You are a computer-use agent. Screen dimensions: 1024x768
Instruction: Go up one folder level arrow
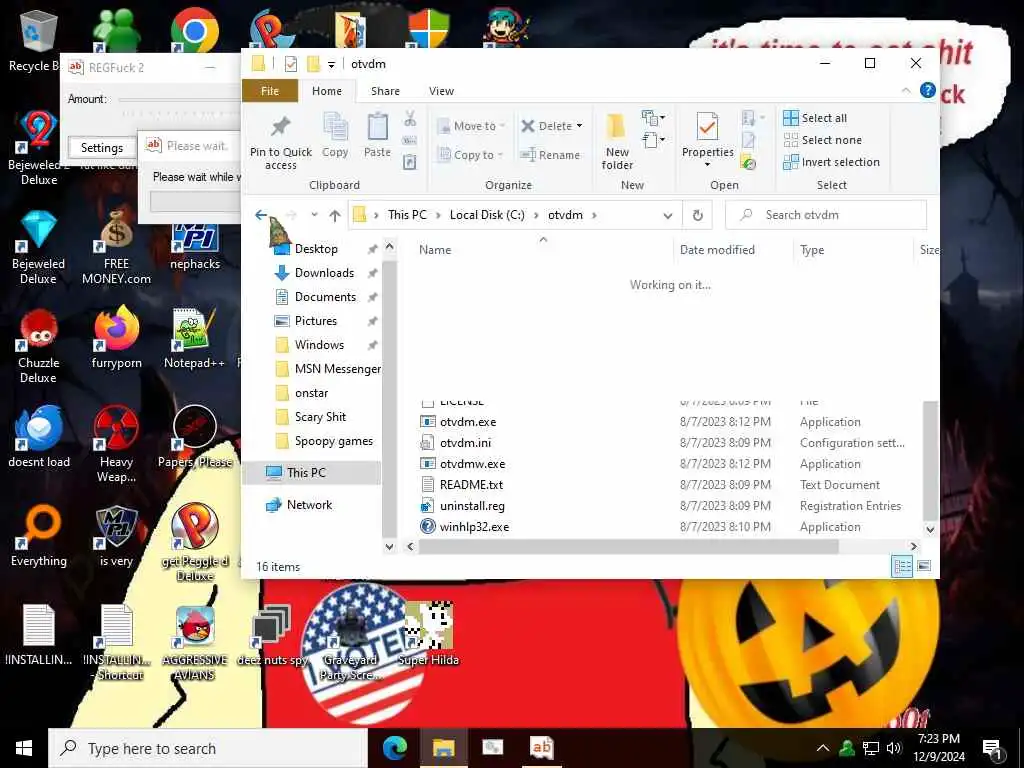(x=335, y=216)
